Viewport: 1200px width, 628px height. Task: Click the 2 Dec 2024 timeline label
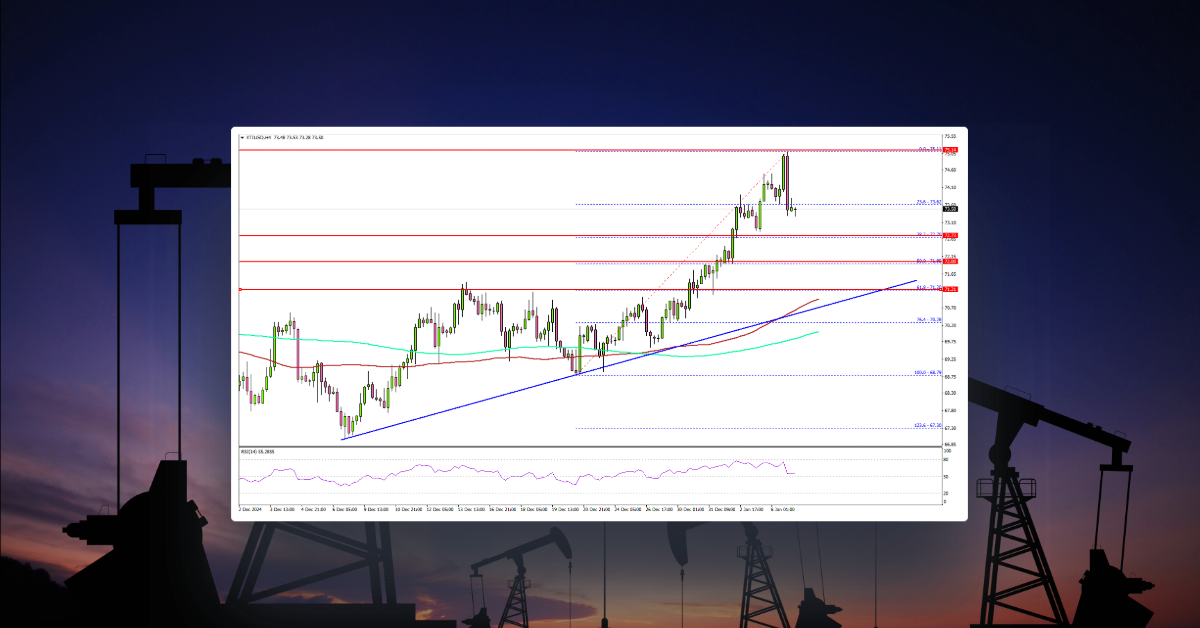tap(249, 509)
